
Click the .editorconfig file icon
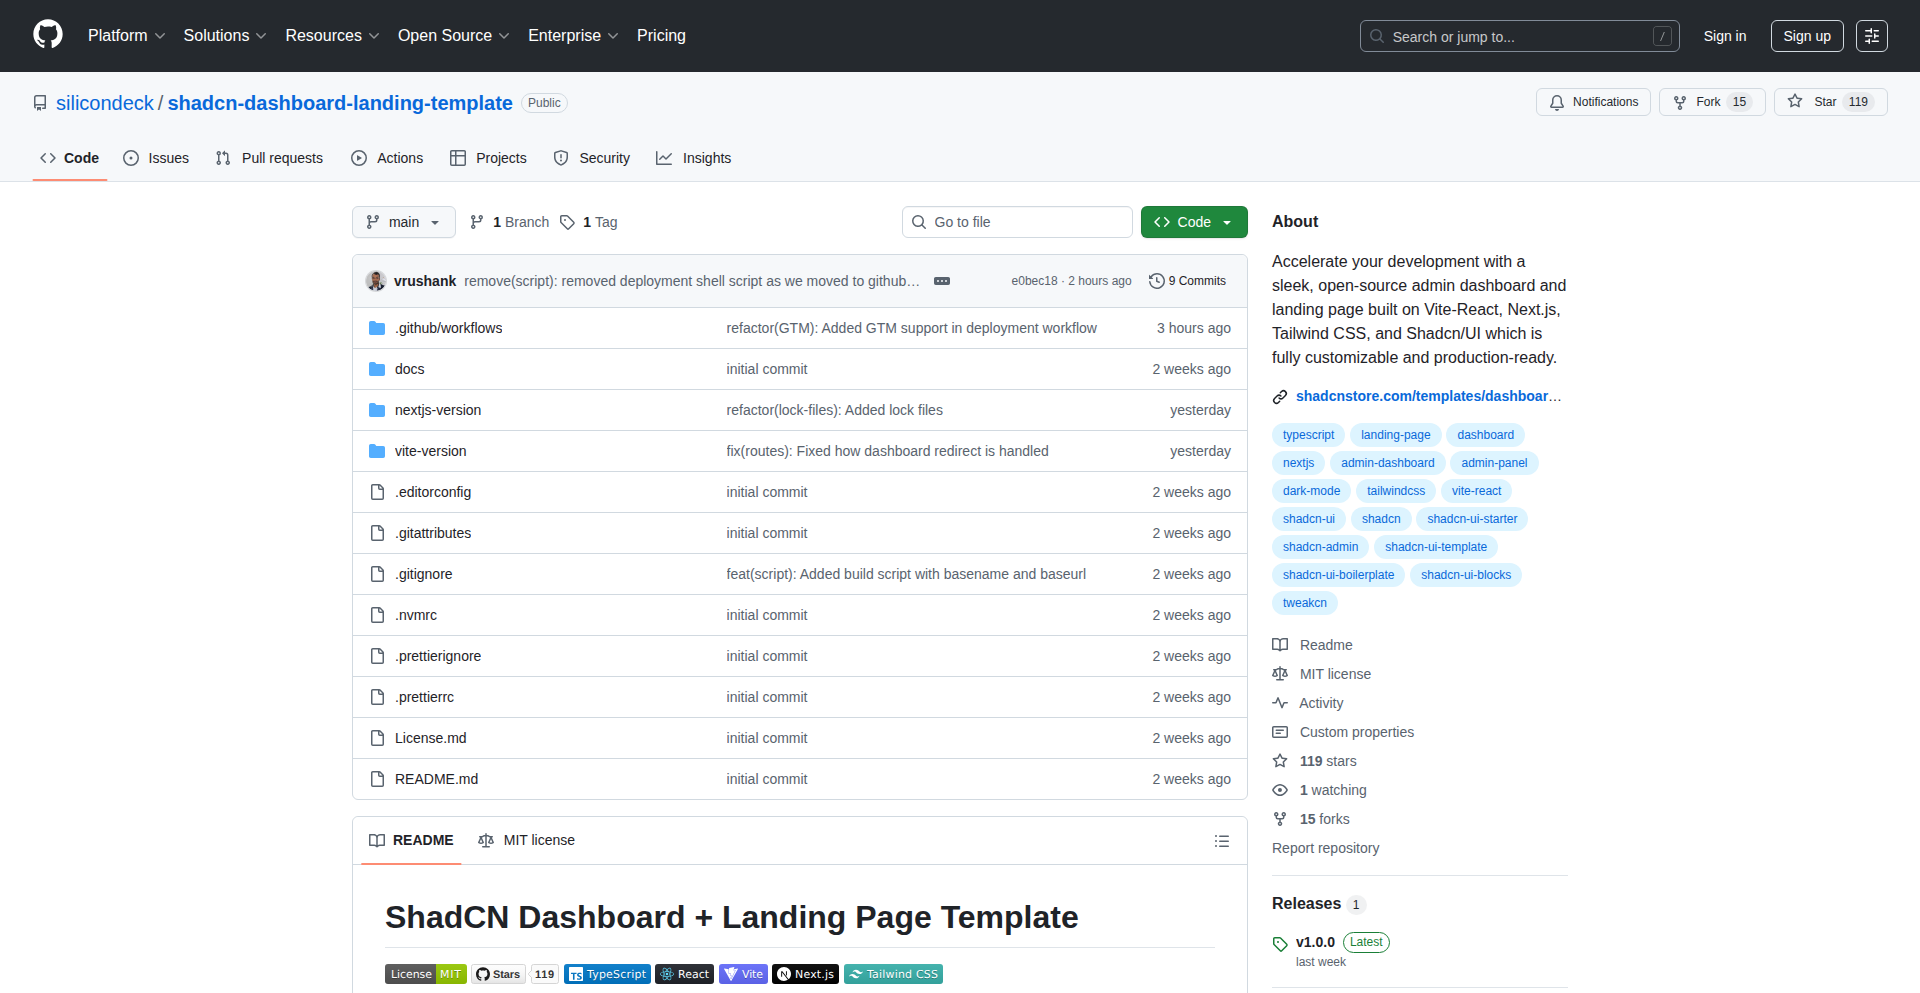tap(377, 492)
